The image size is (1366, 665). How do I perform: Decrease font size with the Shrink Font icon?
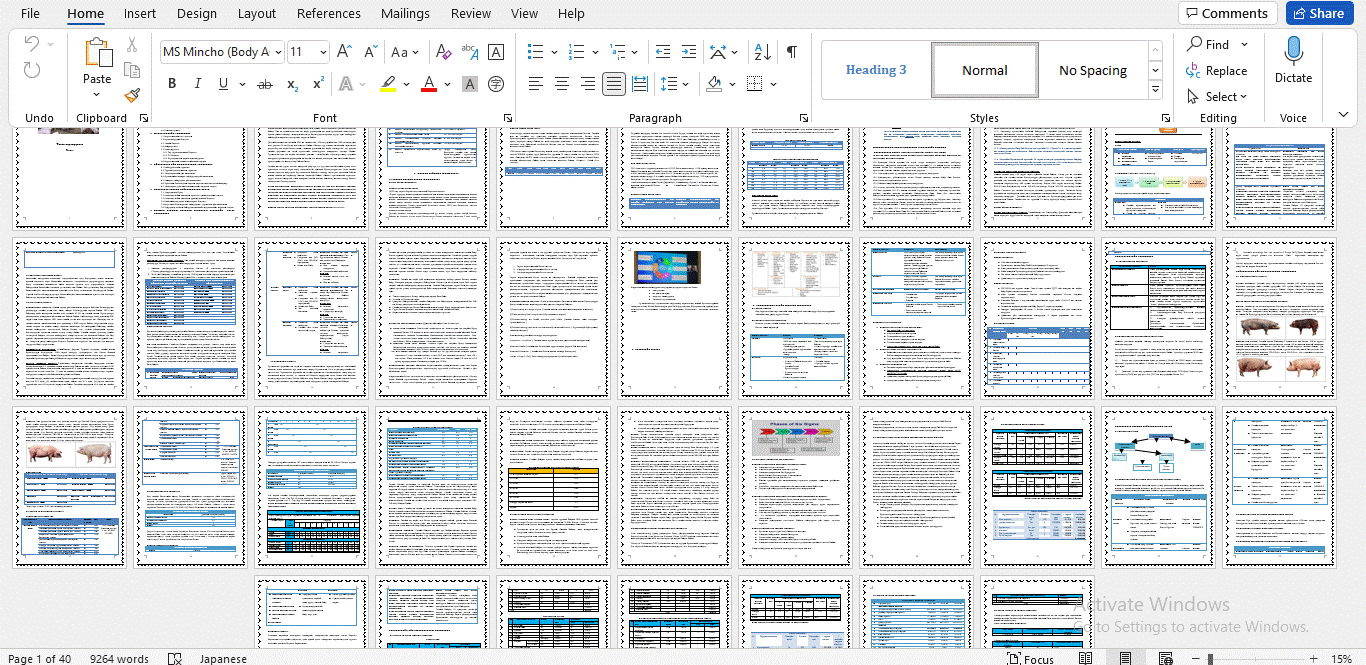pos(371,52)
